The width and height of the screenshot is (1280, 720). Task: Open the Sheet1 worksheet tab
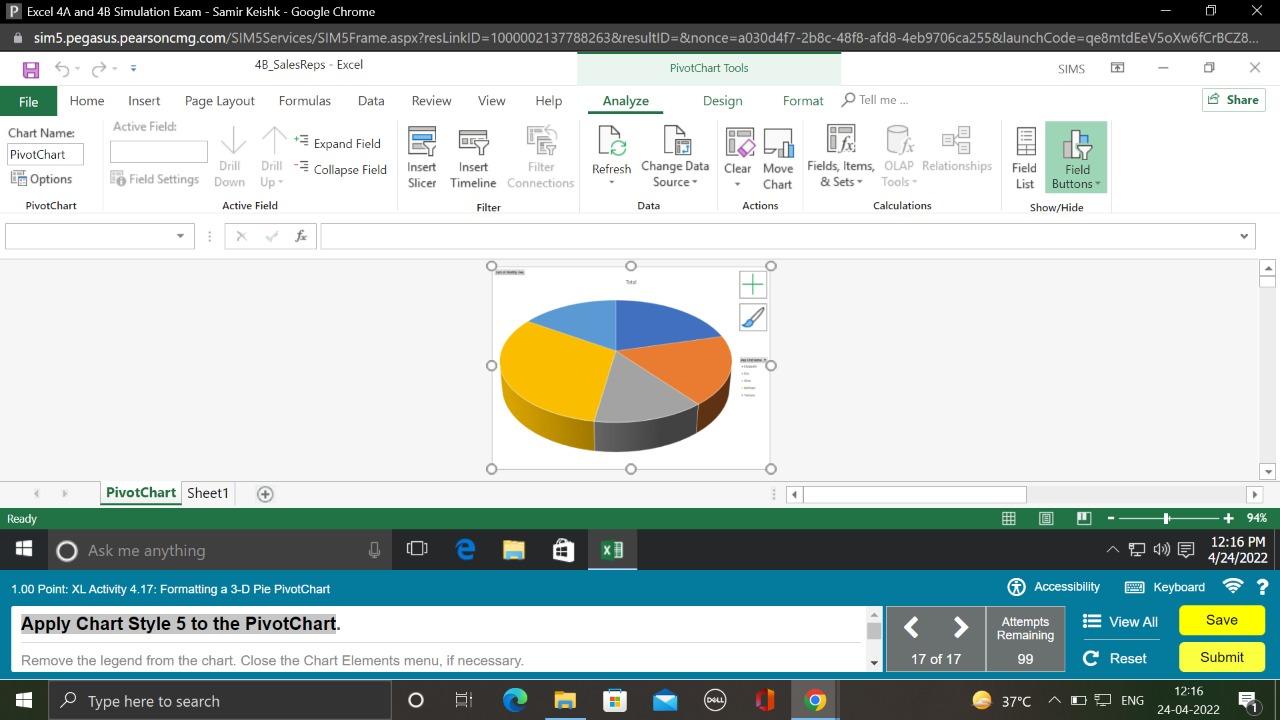pyautogui.click(x=207, y=492)
